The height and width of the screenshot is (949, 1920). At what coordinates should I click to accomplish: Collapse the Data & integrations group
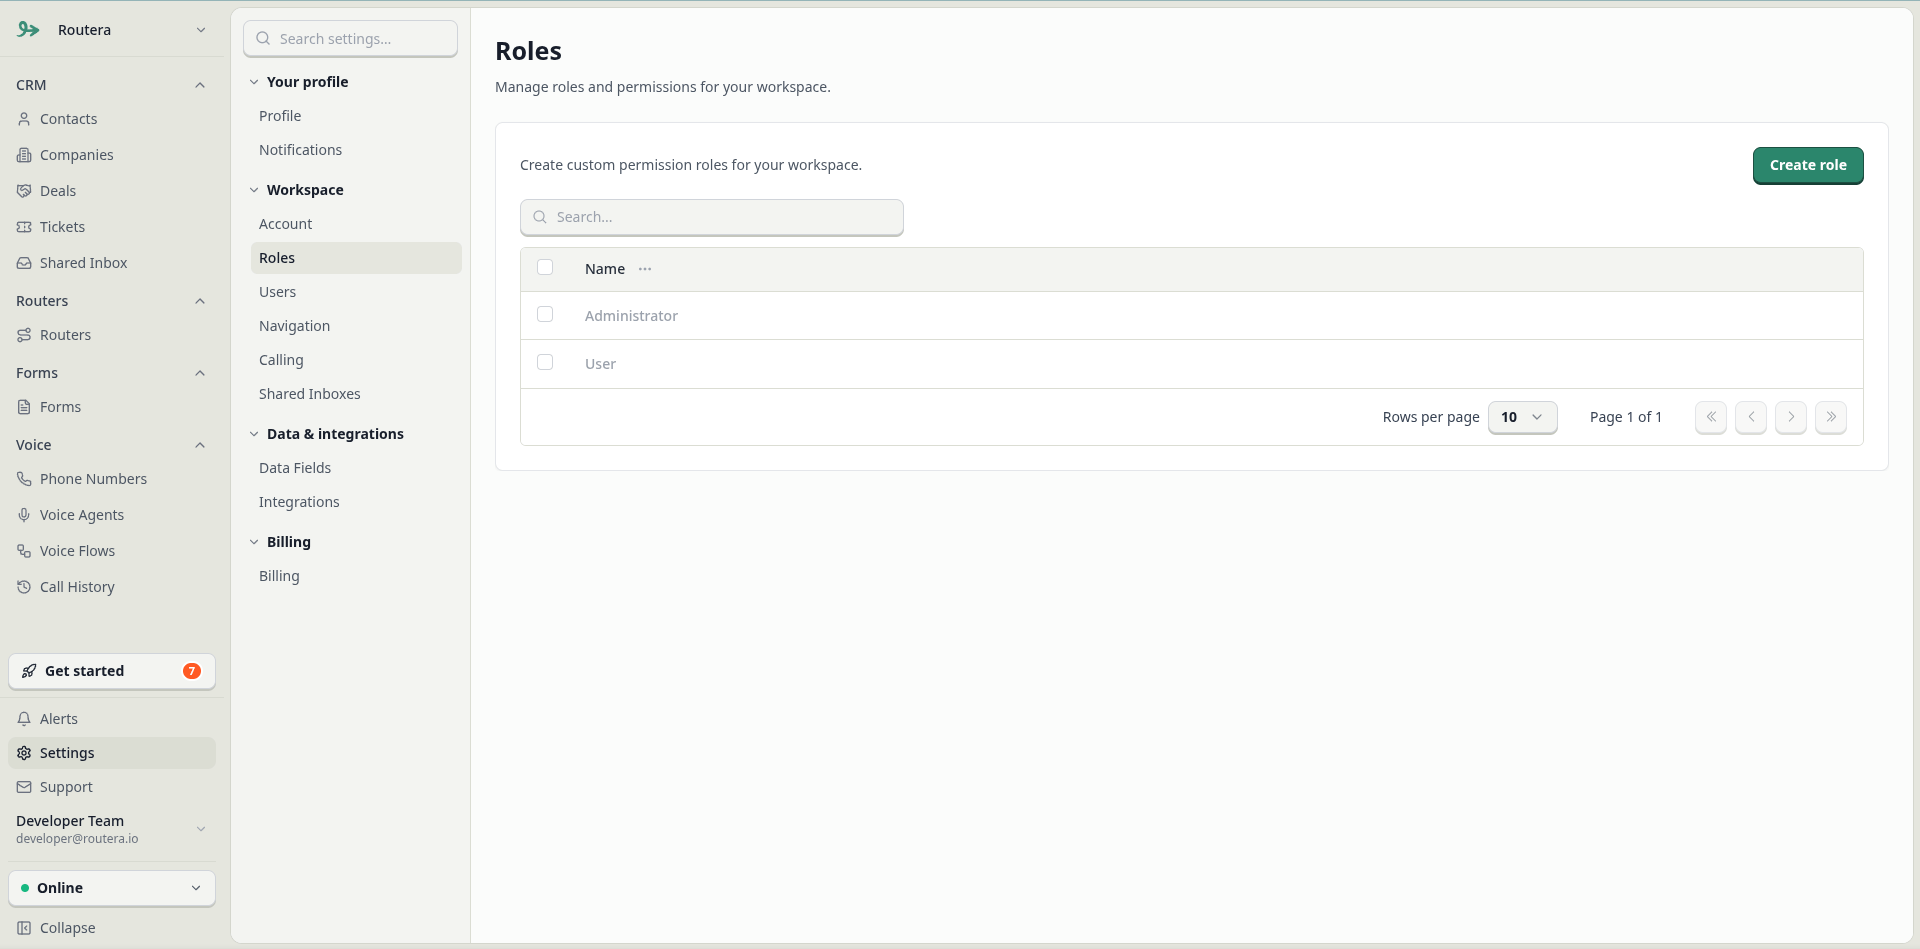pos(254,434)
